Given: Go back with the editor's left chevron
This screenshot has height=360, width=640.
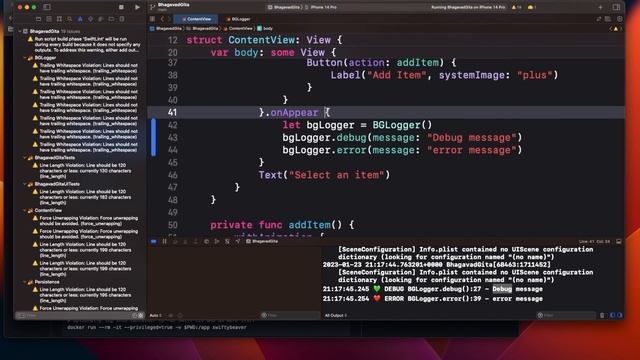Looking at the screenshot, I should click(x=162, y=19).
